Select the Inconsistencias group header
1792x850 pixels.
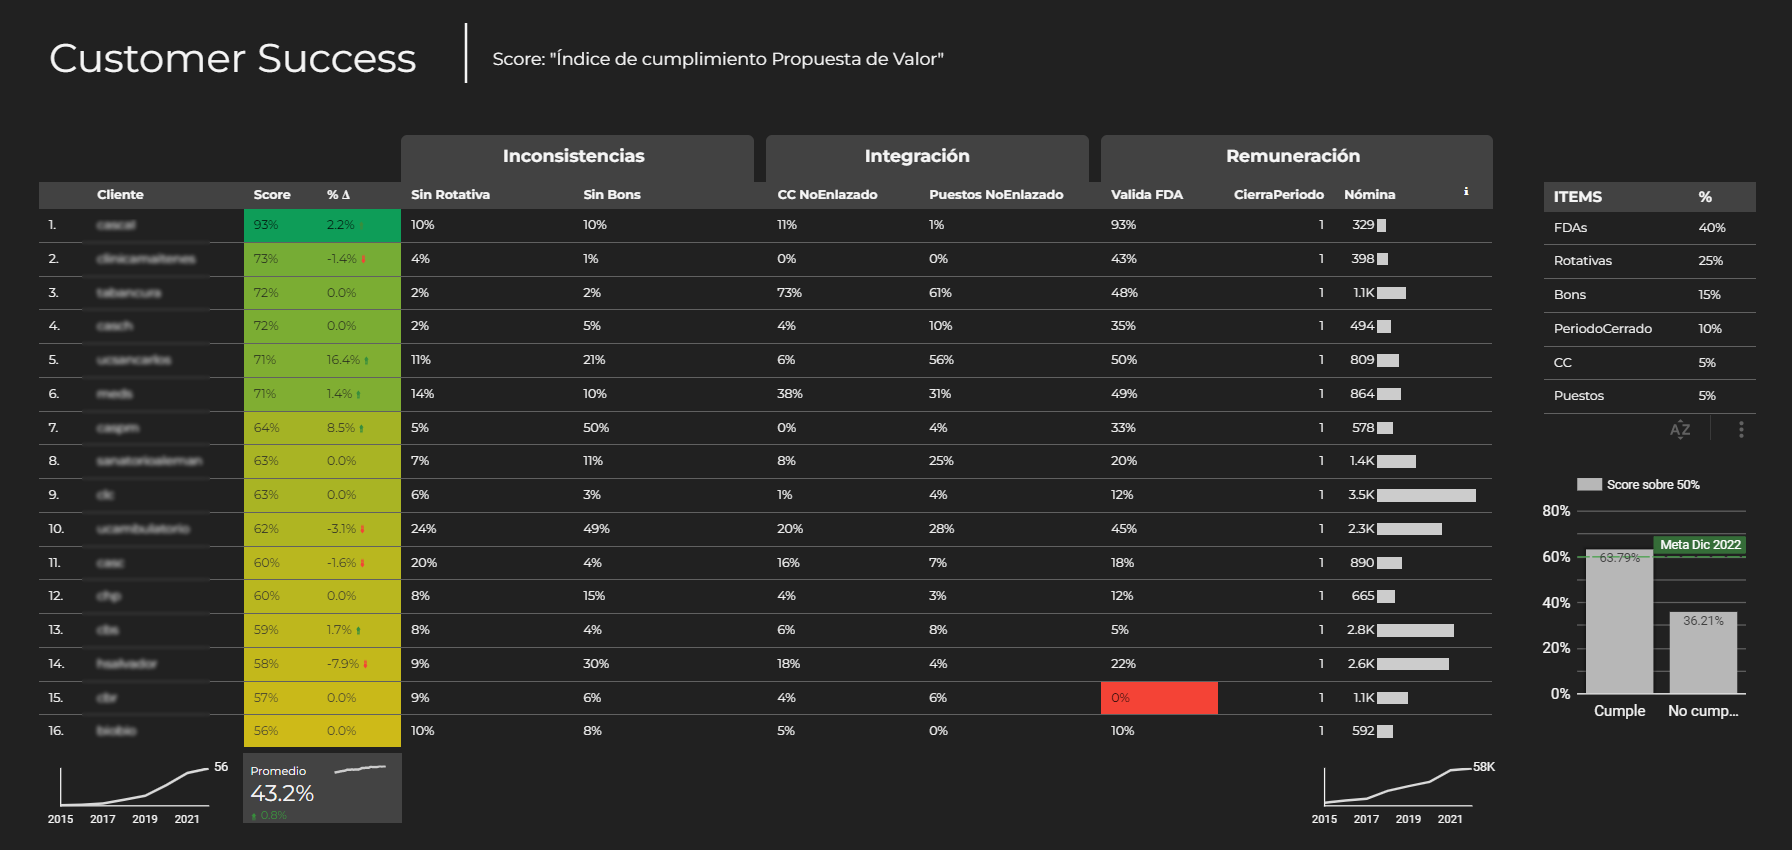coord(577,157)
